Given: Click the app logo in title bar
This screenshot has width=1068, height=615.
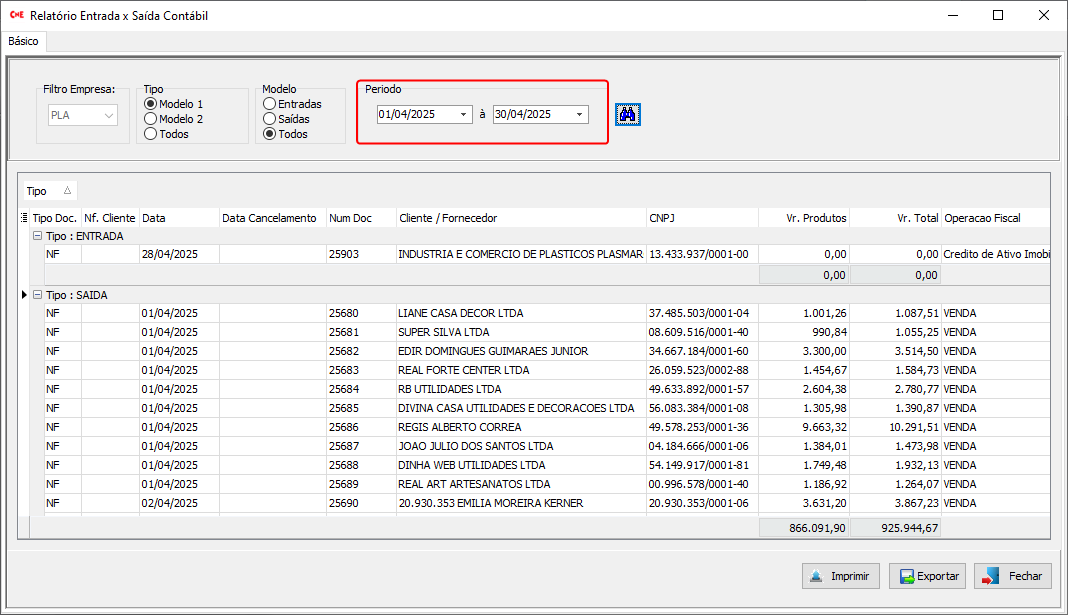Looking at the screenshot, I should tap(16, 16).
